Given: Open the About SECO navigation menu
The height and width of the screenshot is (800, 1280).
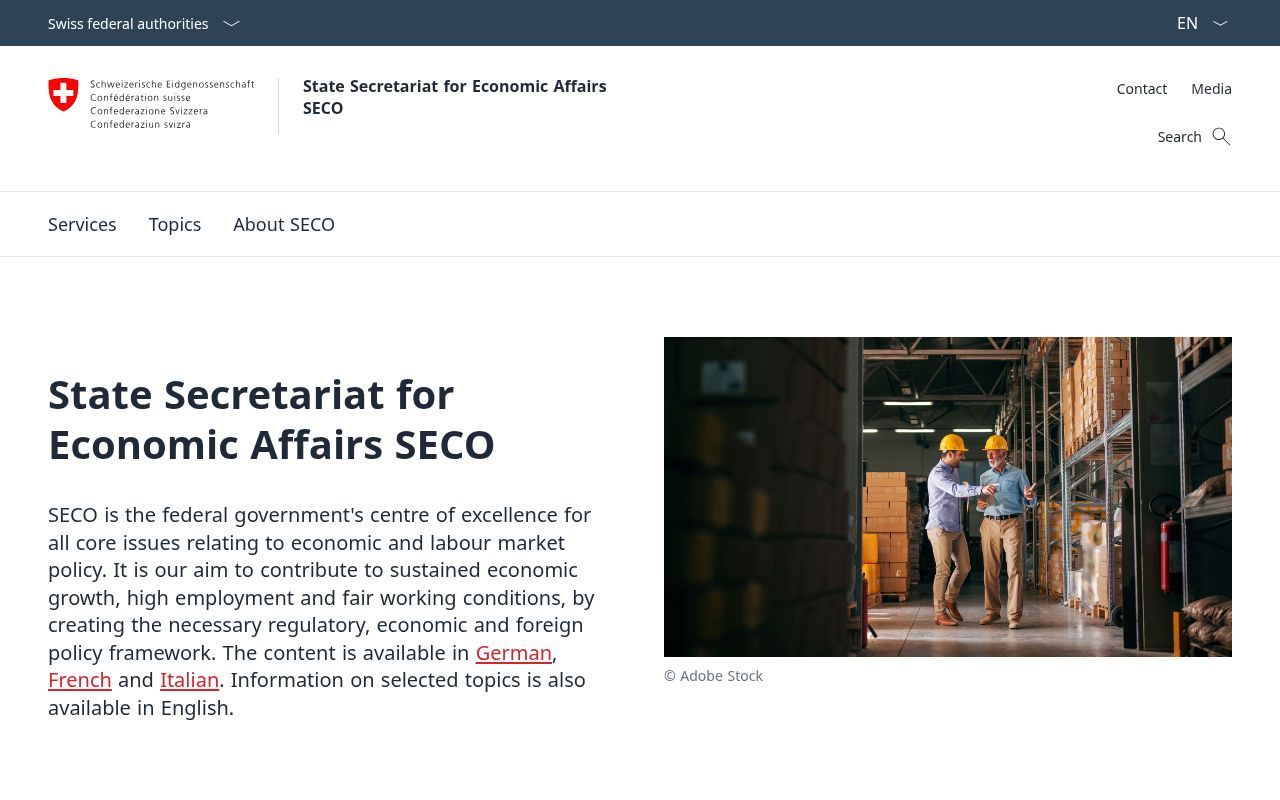Looking at the screenshot, I should pyautogui.click(x=284, y=224).
